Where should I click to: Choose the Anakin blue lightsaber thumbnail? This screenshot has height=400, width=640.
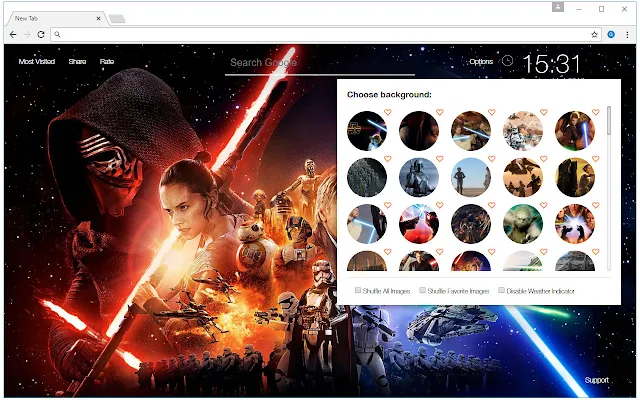[575, 131]
